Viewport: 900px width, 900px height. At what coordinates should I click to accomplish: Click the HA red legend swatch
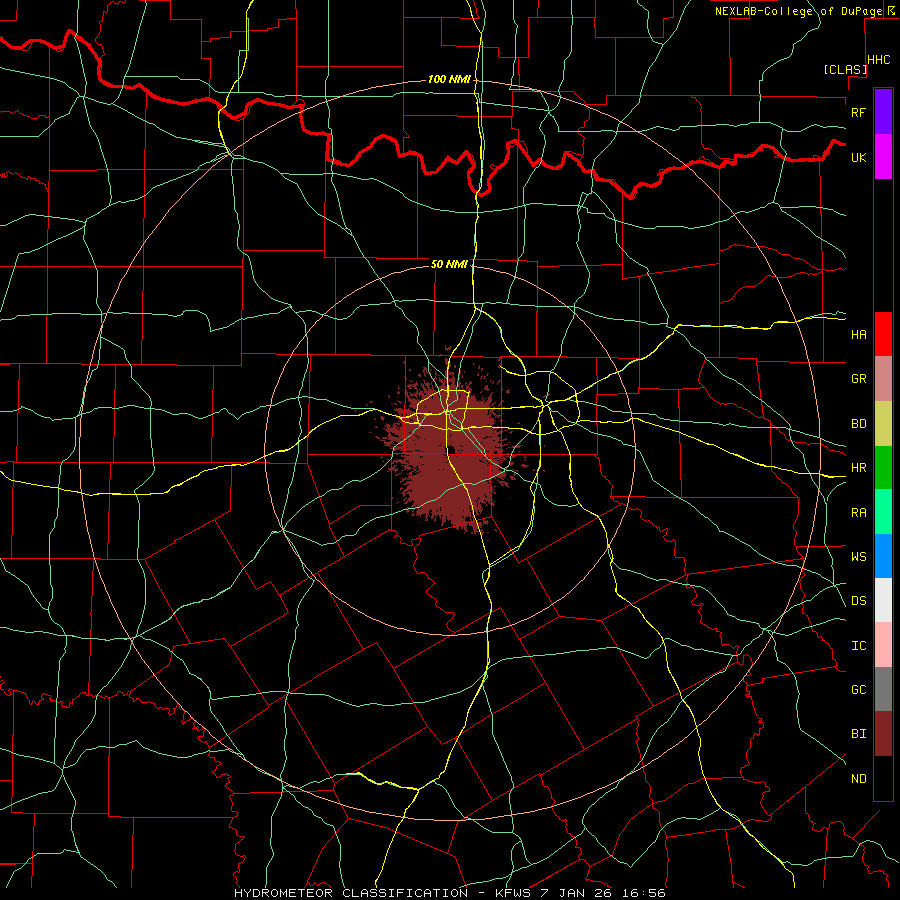[x=883, y=334]
